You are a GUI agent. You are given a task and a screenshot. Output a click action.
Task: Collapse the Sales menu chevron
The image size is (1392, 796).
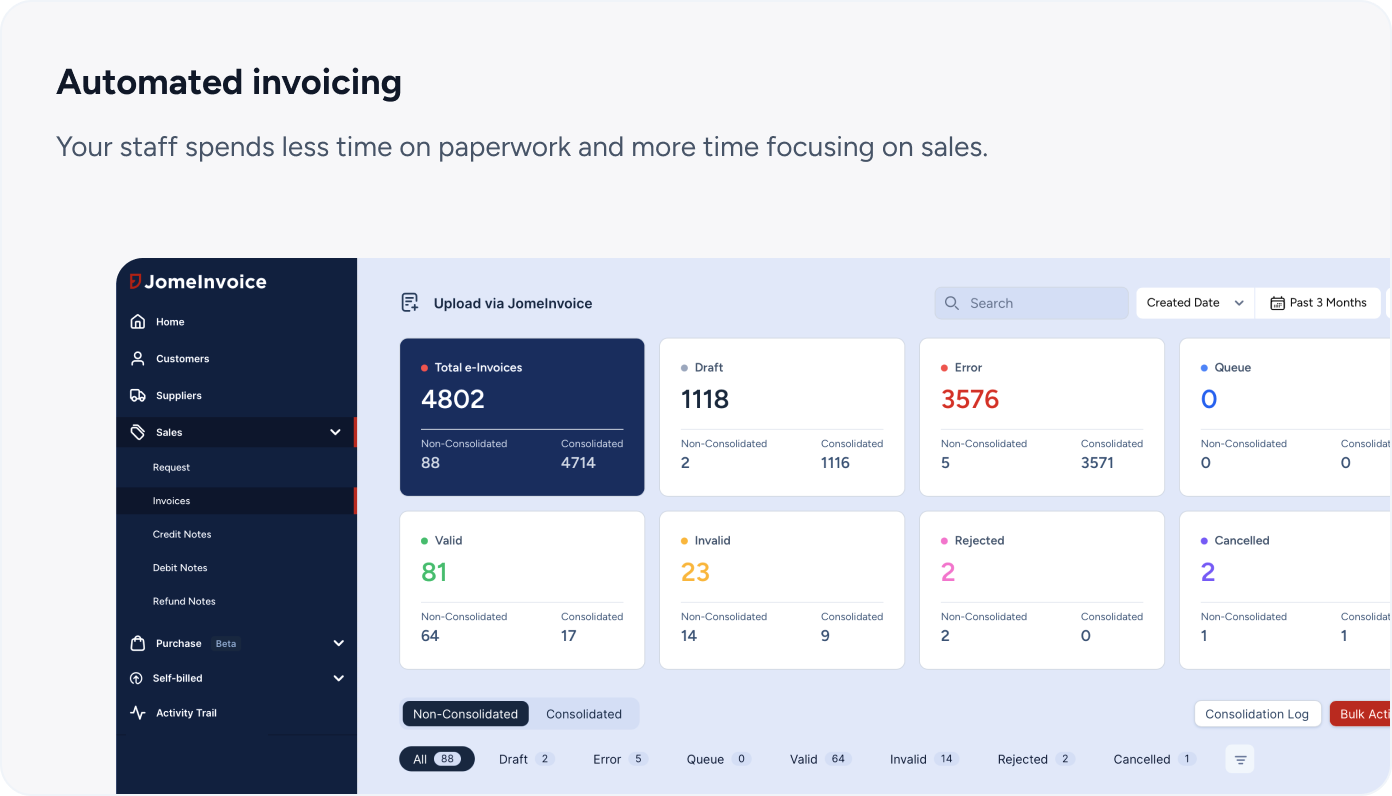coord(335,432)
